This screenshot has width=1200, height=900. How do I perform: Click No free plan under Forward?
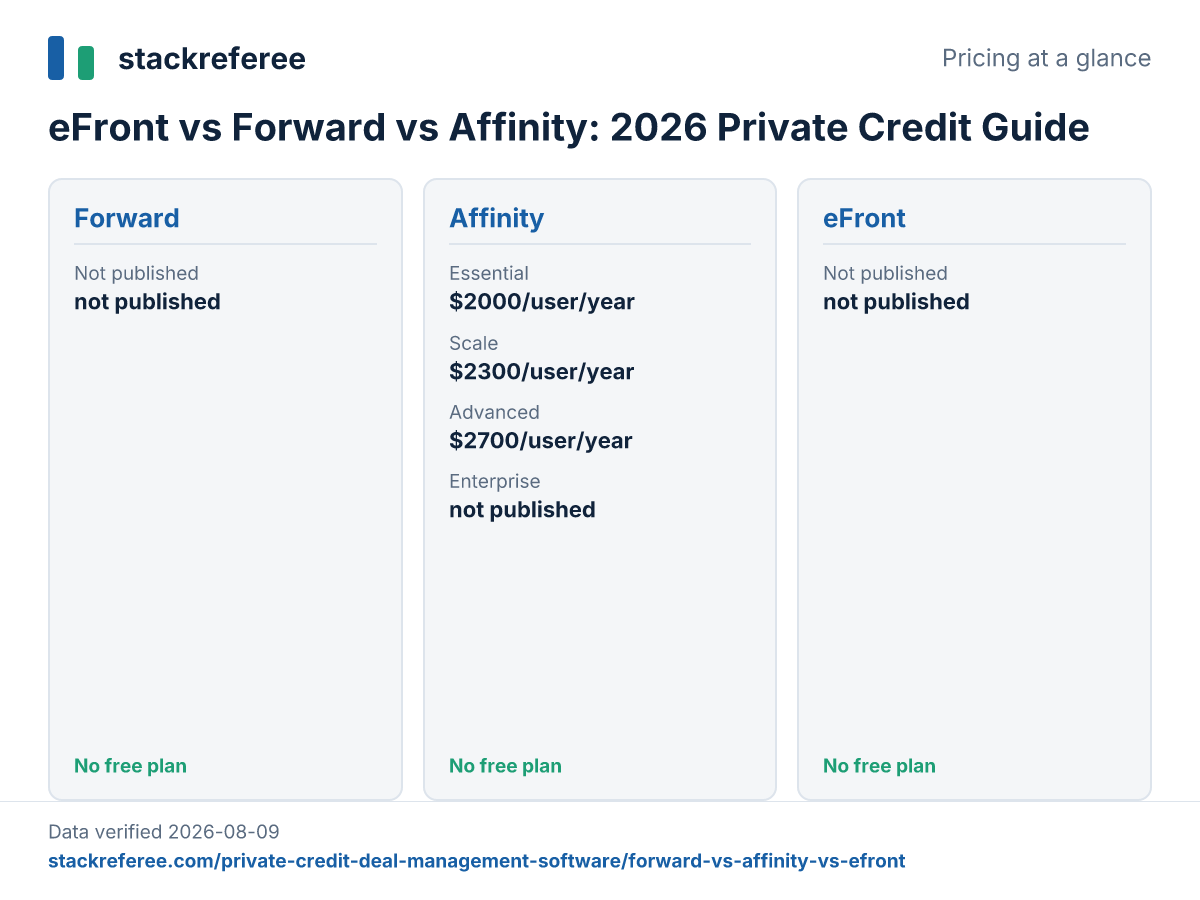point(130,766)
